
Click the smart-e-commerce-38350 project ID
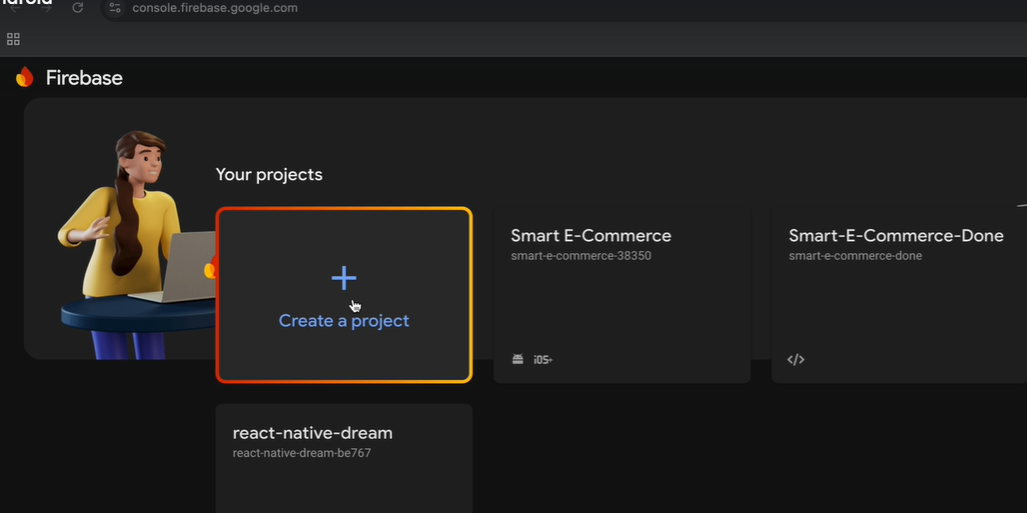coord(581,256)
